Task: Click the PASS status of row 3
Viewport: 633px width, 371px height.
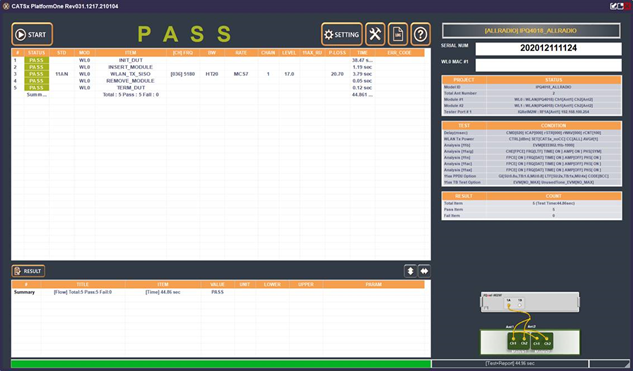Action: pyautogui.click(x=36, y=74)
